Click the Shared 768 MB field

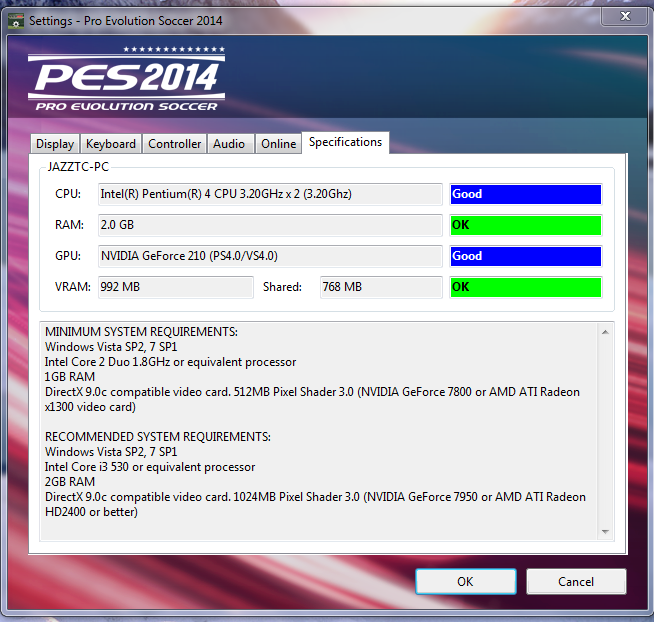[x=380, y=287]
